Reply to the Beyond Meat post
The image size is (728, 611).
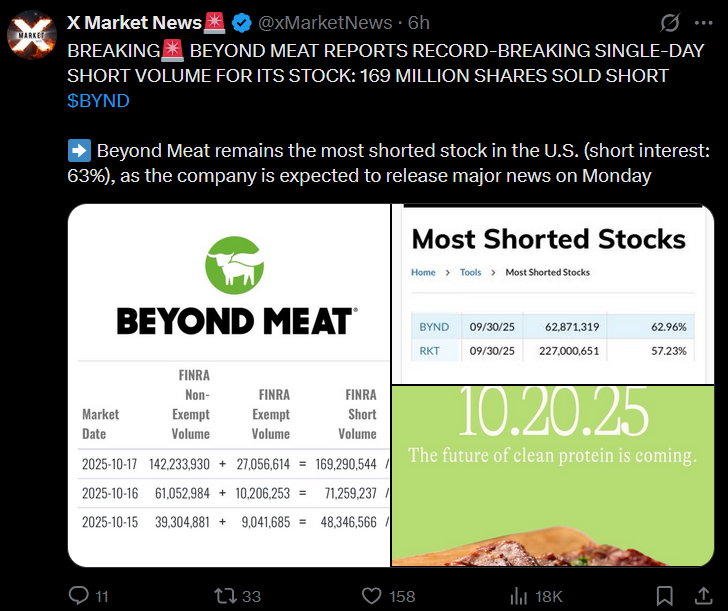(x=80, y=595)
